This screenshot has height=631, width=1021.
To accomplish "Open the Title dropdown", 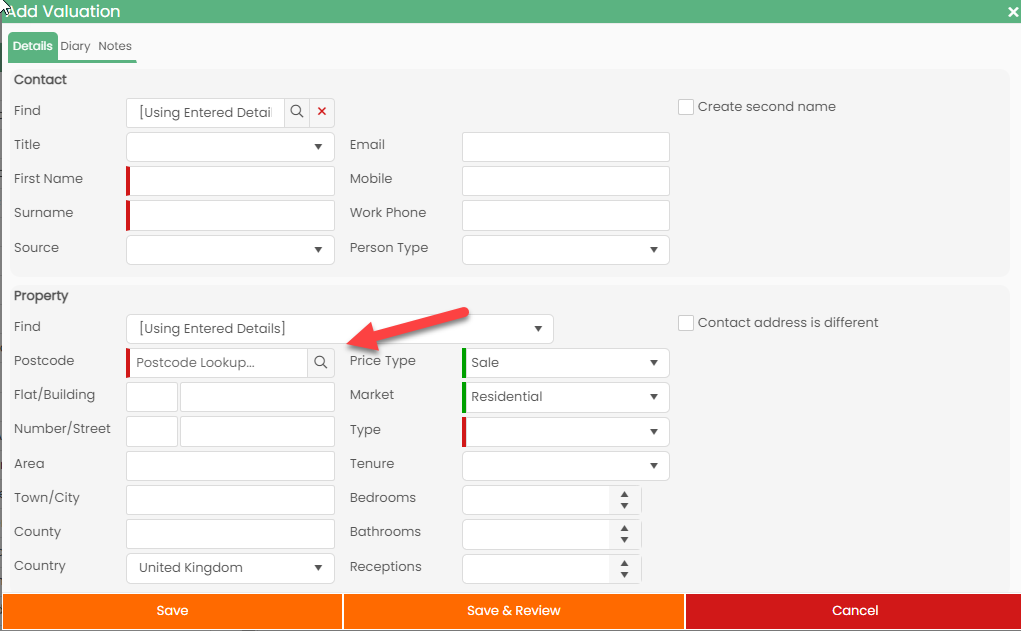I will pyautogui.click(x=230, y=147).
